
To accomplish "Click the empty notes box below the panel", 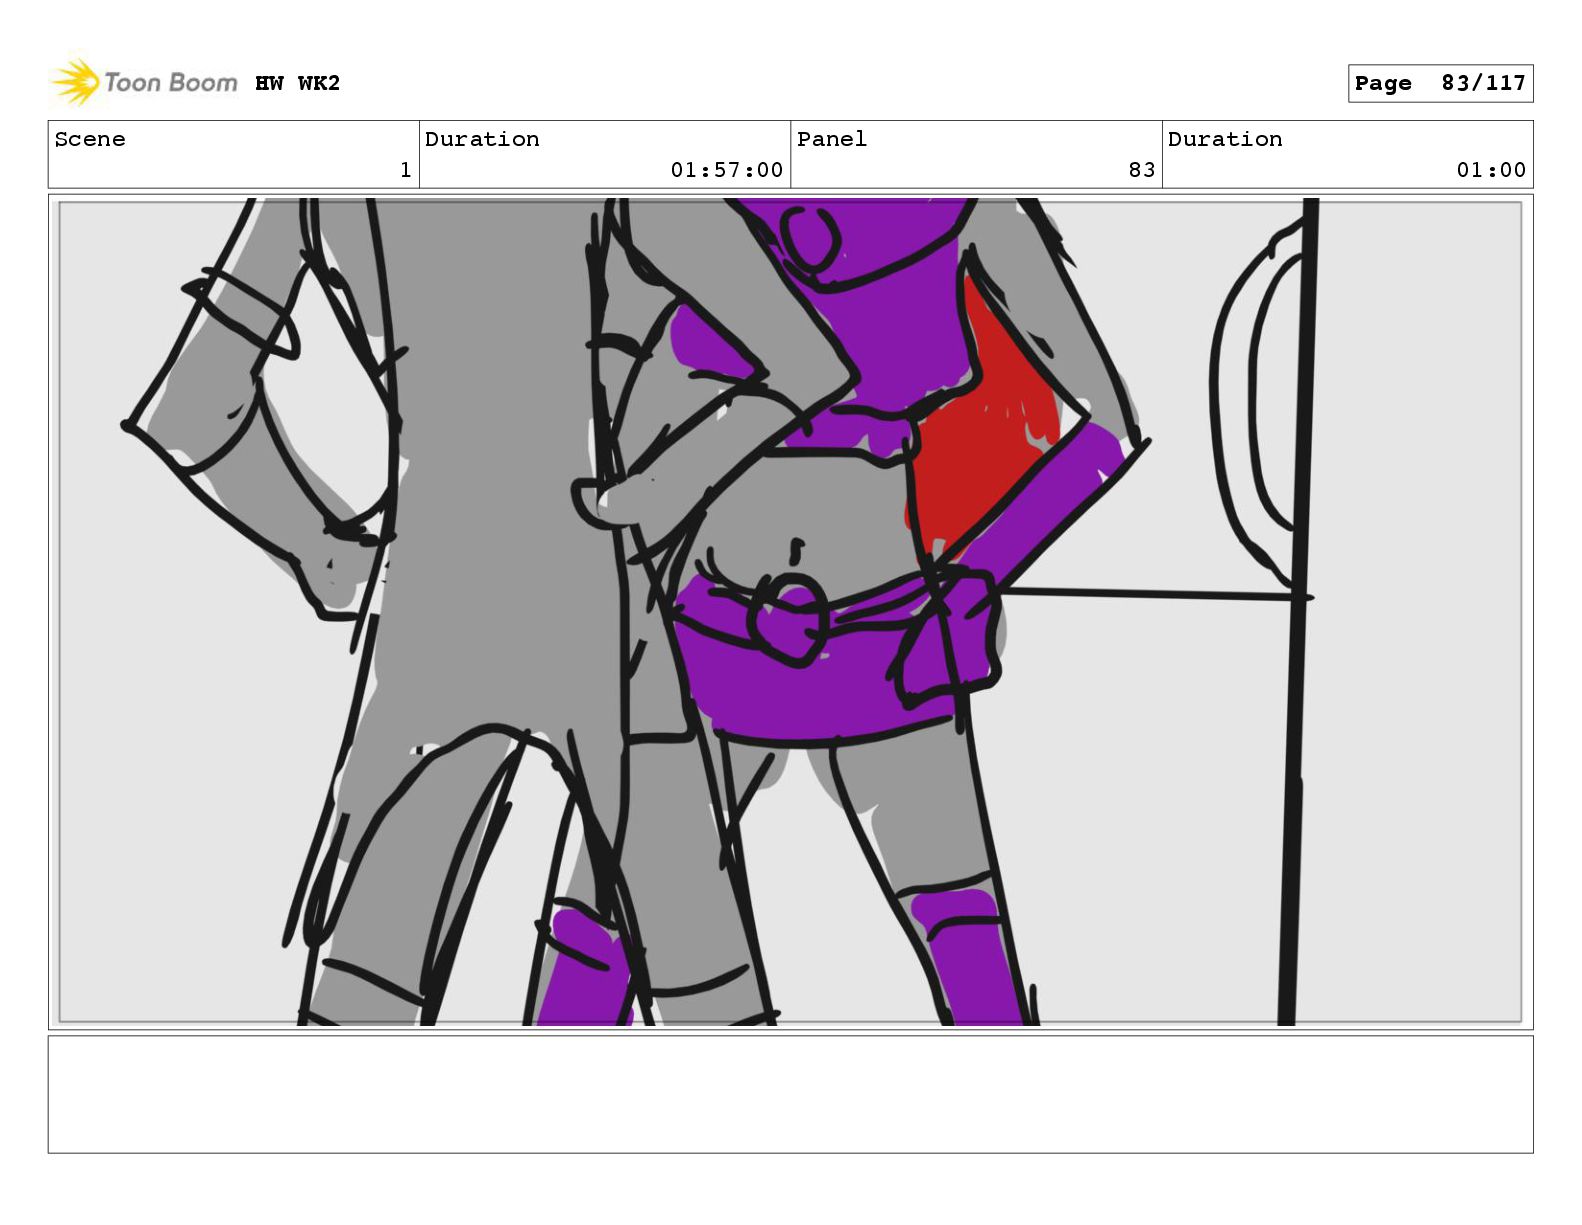I will (790, 1094).
